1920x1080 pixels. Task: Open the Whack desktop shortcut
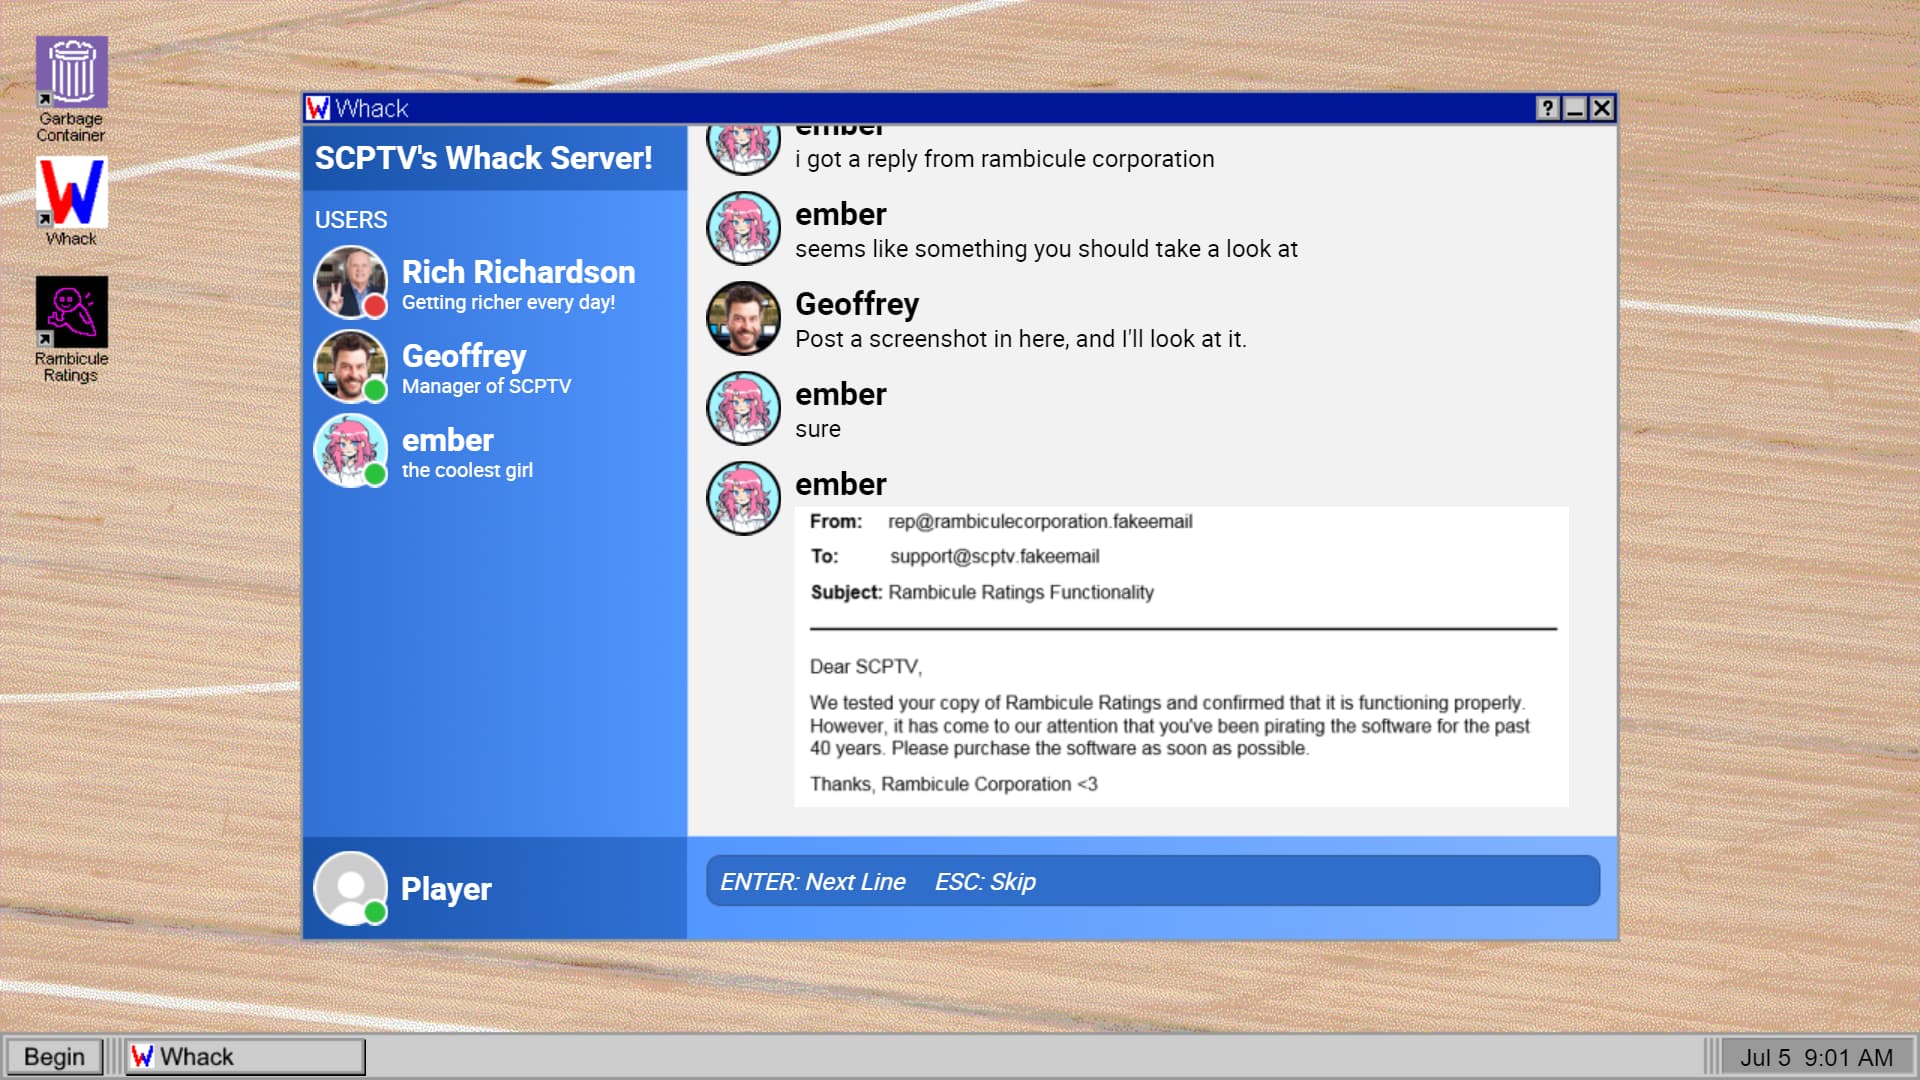(71, 193)
